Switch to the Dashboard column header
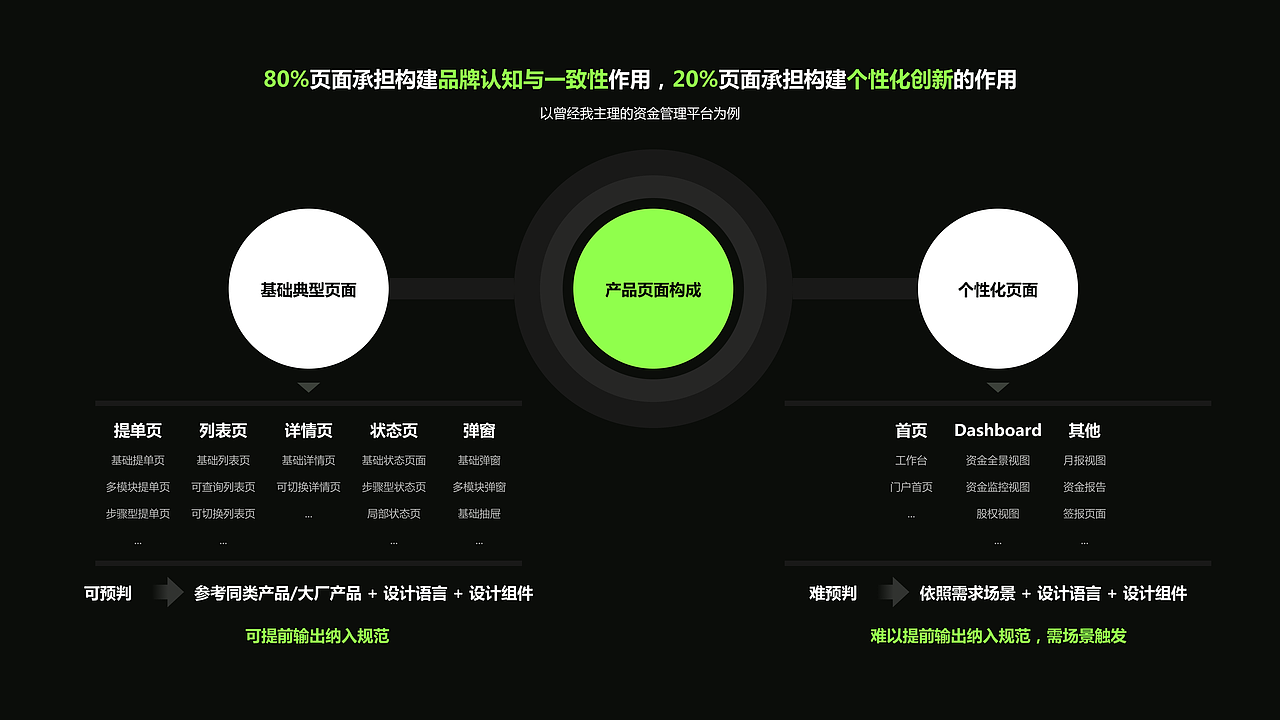Viewport: 1280px width, 720px height. click(x=997, y=430)
